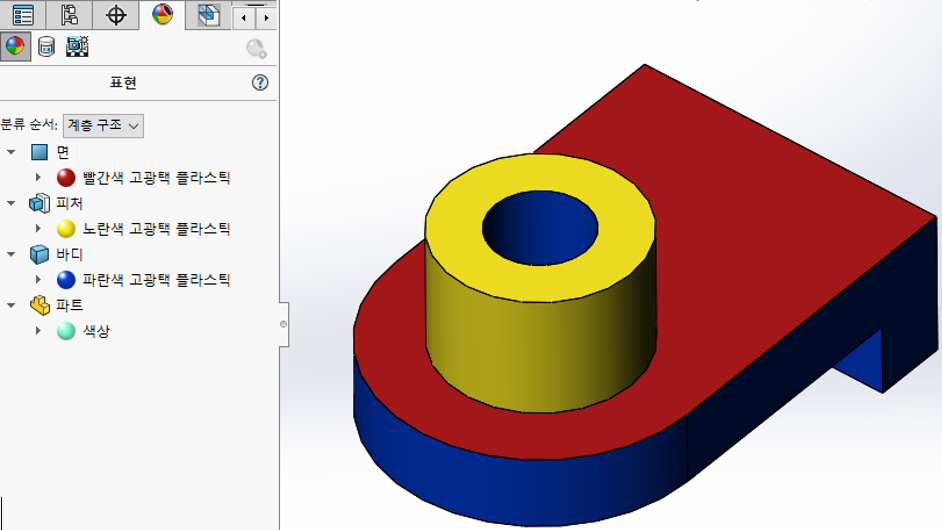
Task: Open the CAM cube manager tab
Action: [x=208, y=15]
